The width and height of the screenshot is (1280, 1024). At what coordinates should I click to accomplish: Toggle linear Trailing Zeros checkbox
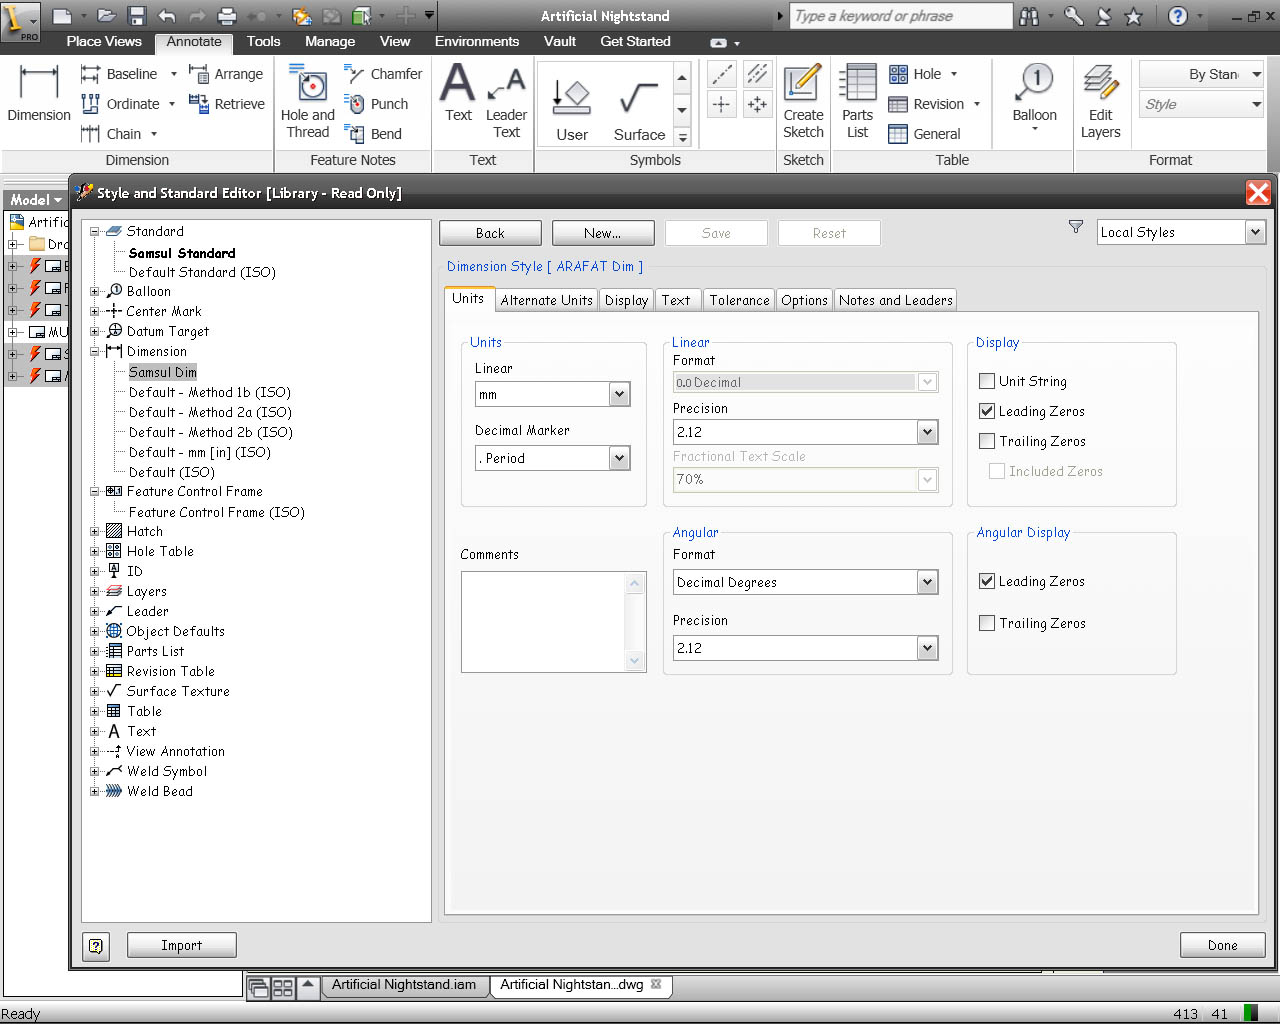[x=987, y=441]
